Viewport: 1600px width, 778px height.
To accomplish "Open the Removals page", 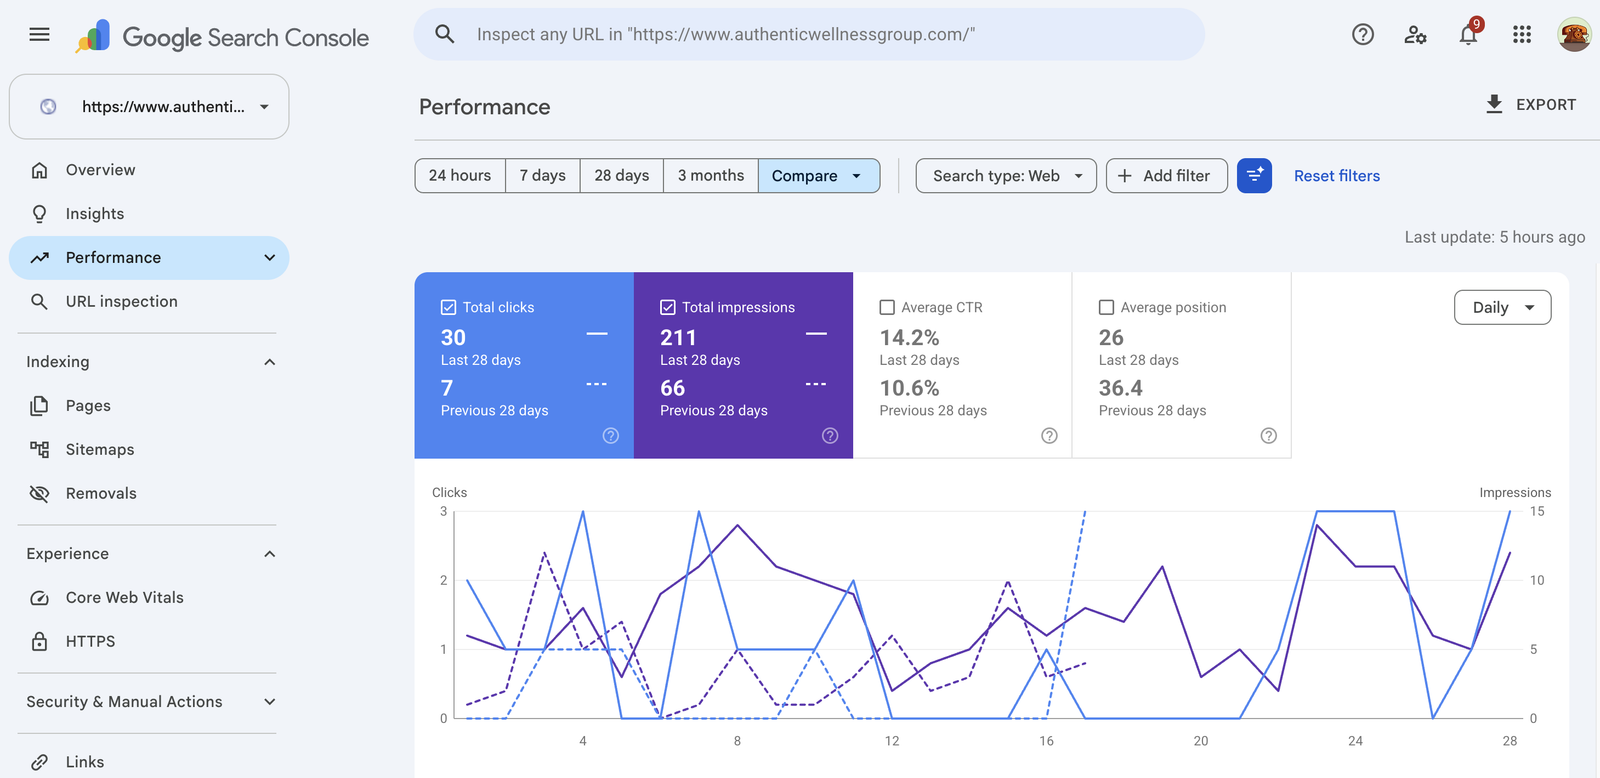I will coord(149,494).
